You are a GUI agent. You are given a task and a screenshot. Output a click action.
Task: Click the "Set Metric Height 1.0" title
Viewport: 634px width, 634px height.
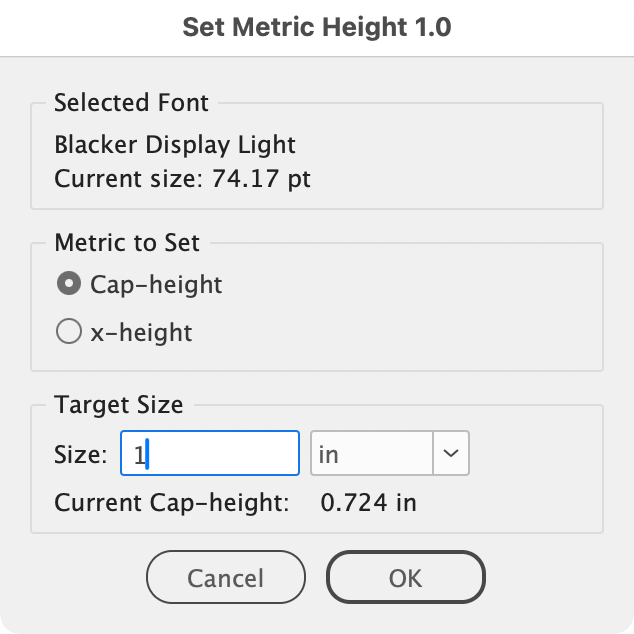pyautogui.click(x=317, y=27)
